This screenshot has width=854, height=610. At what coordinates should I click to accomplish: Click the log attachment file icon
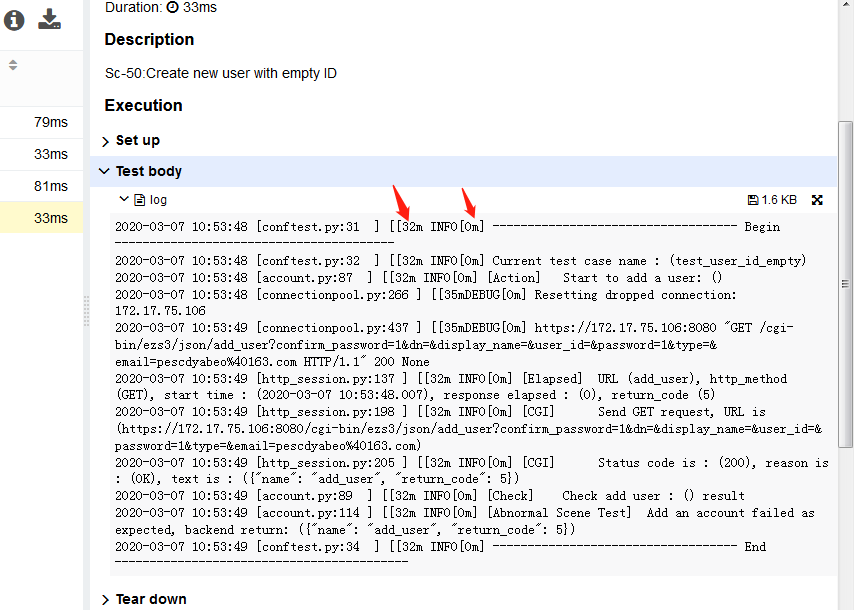(140, 200)
